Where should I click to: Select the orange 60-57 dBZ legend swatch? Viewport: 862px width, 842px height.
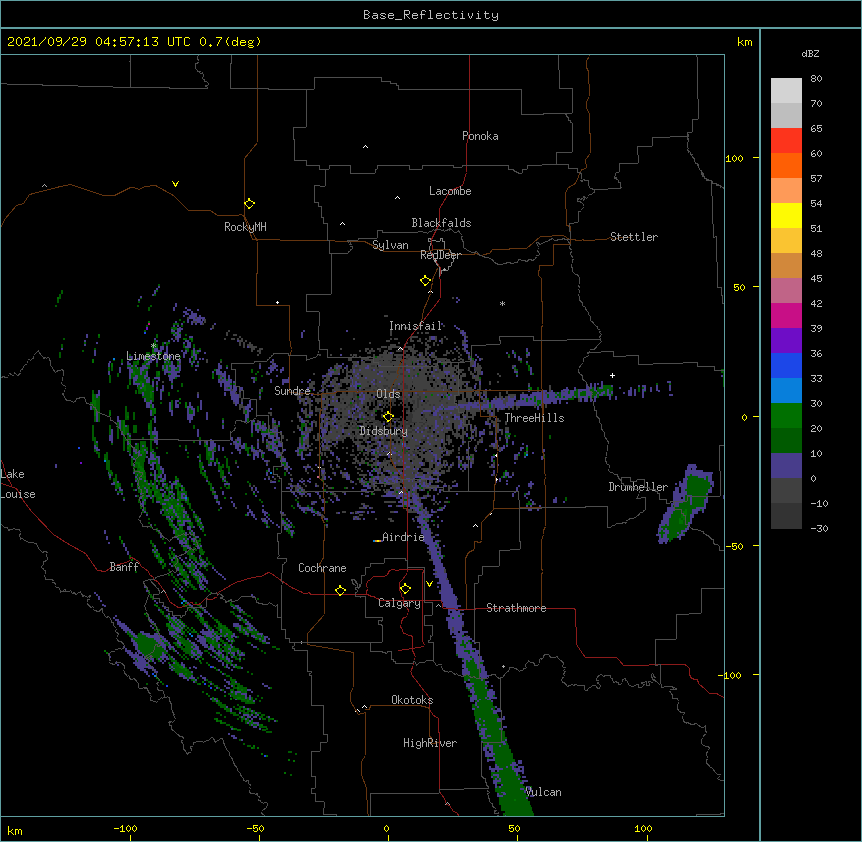tap(786, 166)
